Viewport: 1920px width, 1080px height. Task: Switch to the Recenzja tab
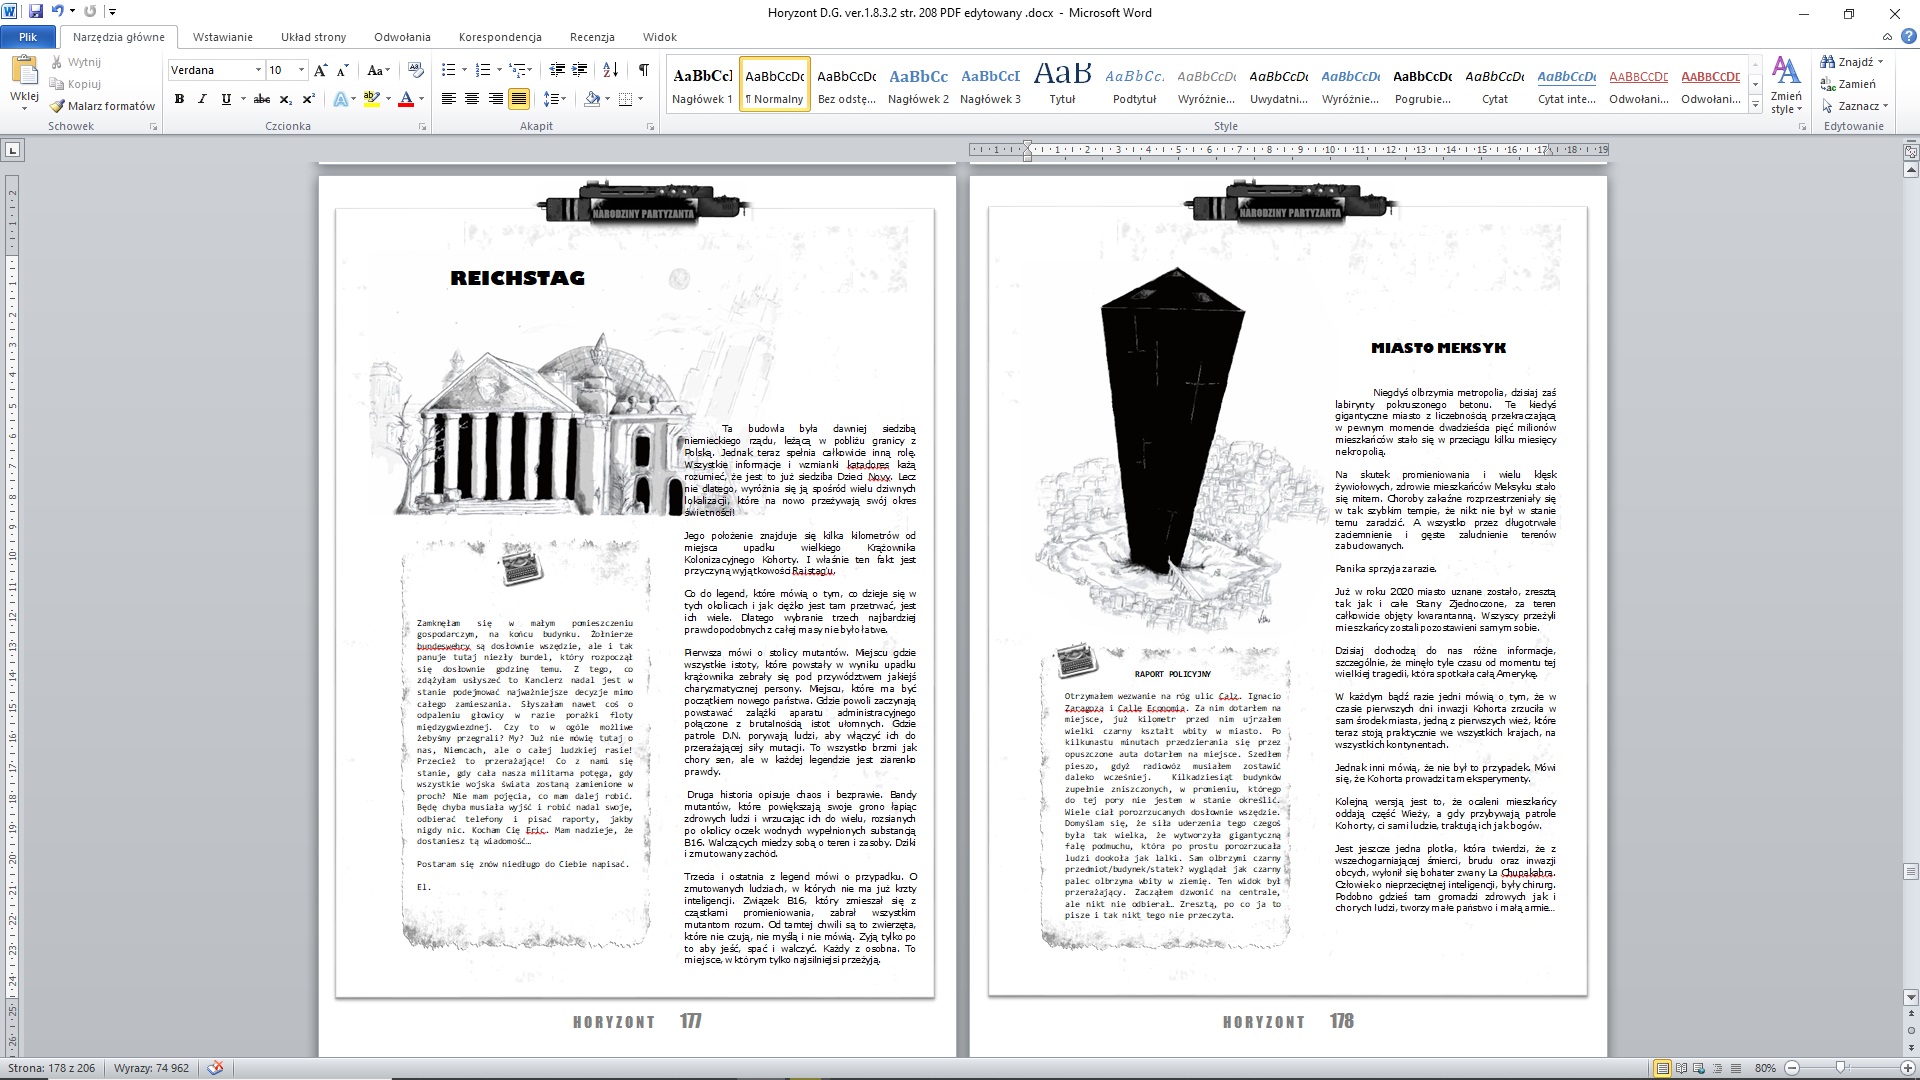(592, 37)
